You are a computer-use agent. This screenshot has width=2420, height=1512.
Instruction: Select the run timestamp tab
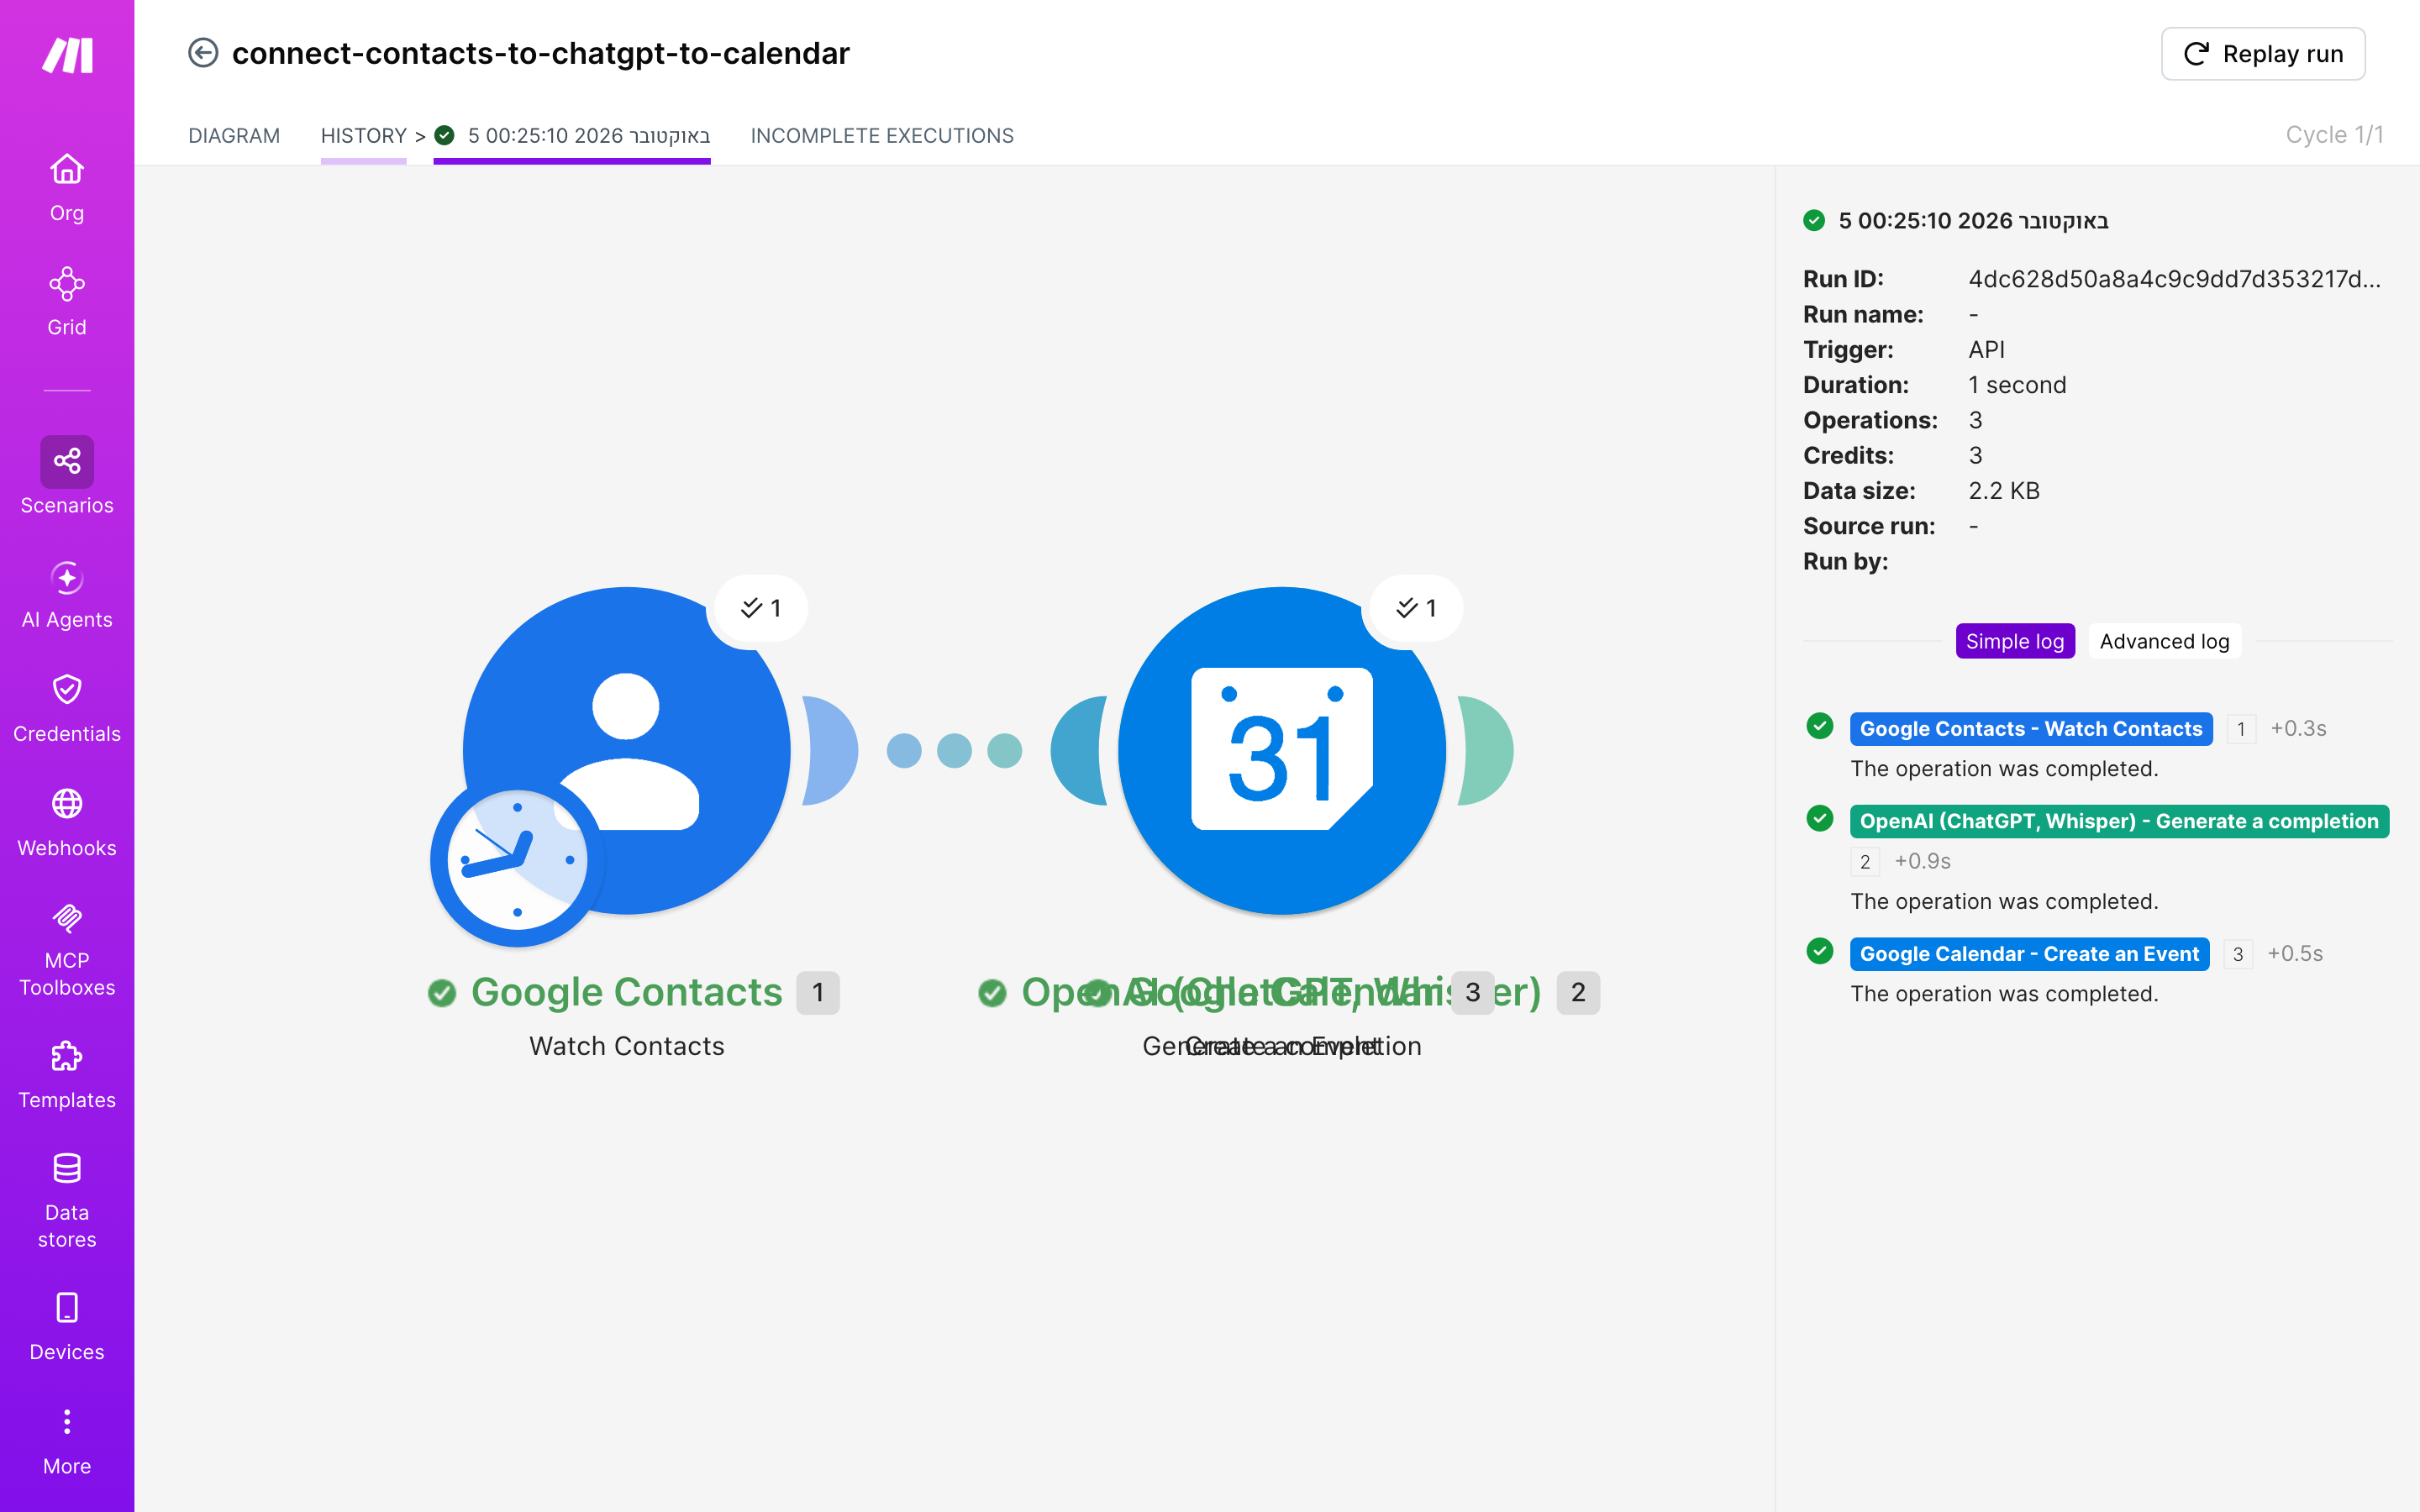click(x=572, y=136)
